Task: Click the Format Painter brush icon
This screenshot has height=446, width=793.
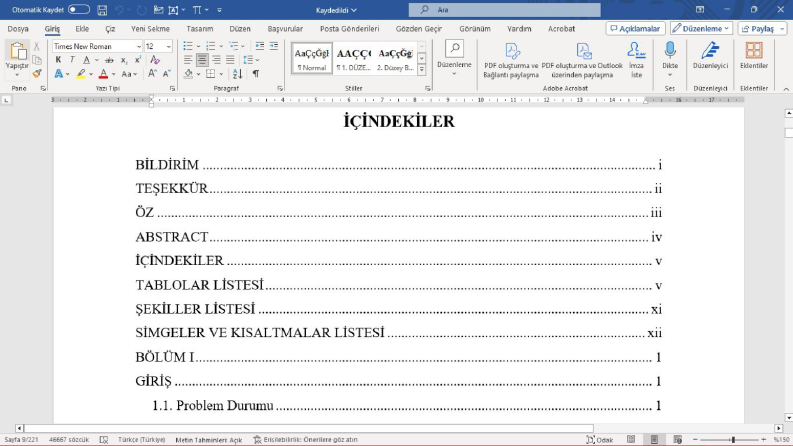Action: [37, 74]
